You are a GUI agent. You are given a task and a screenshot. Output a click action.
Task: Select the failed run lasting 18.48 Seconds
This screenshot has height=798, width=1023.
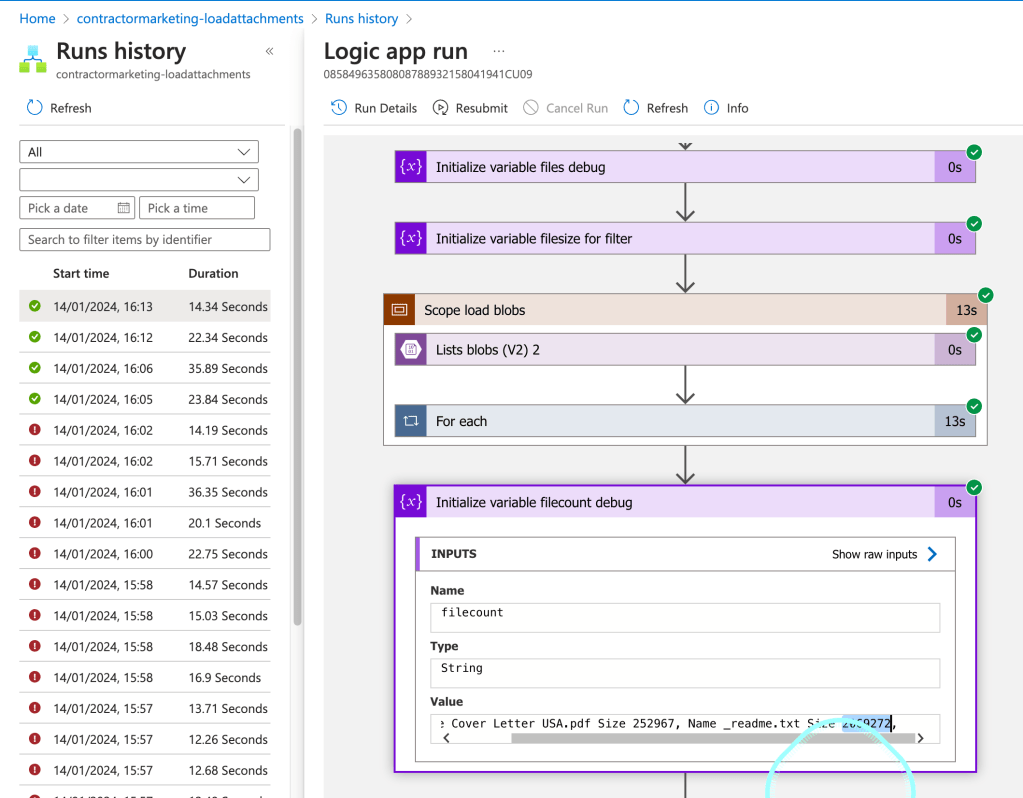click(145, 646)
